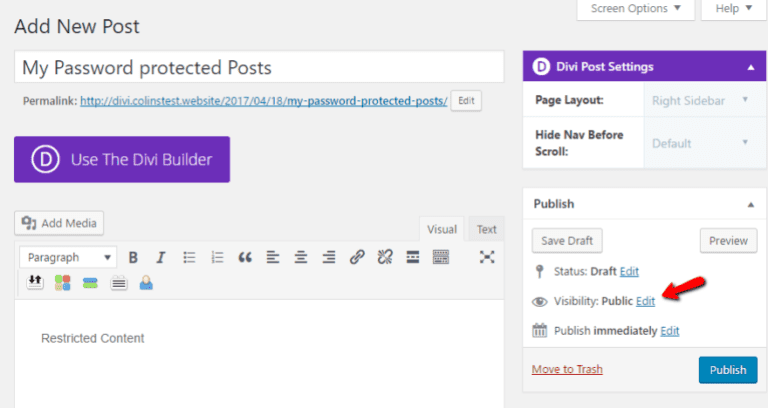Enter distraction-free fullscreen mode
768x408 pixels.
[x=487, y=257]
